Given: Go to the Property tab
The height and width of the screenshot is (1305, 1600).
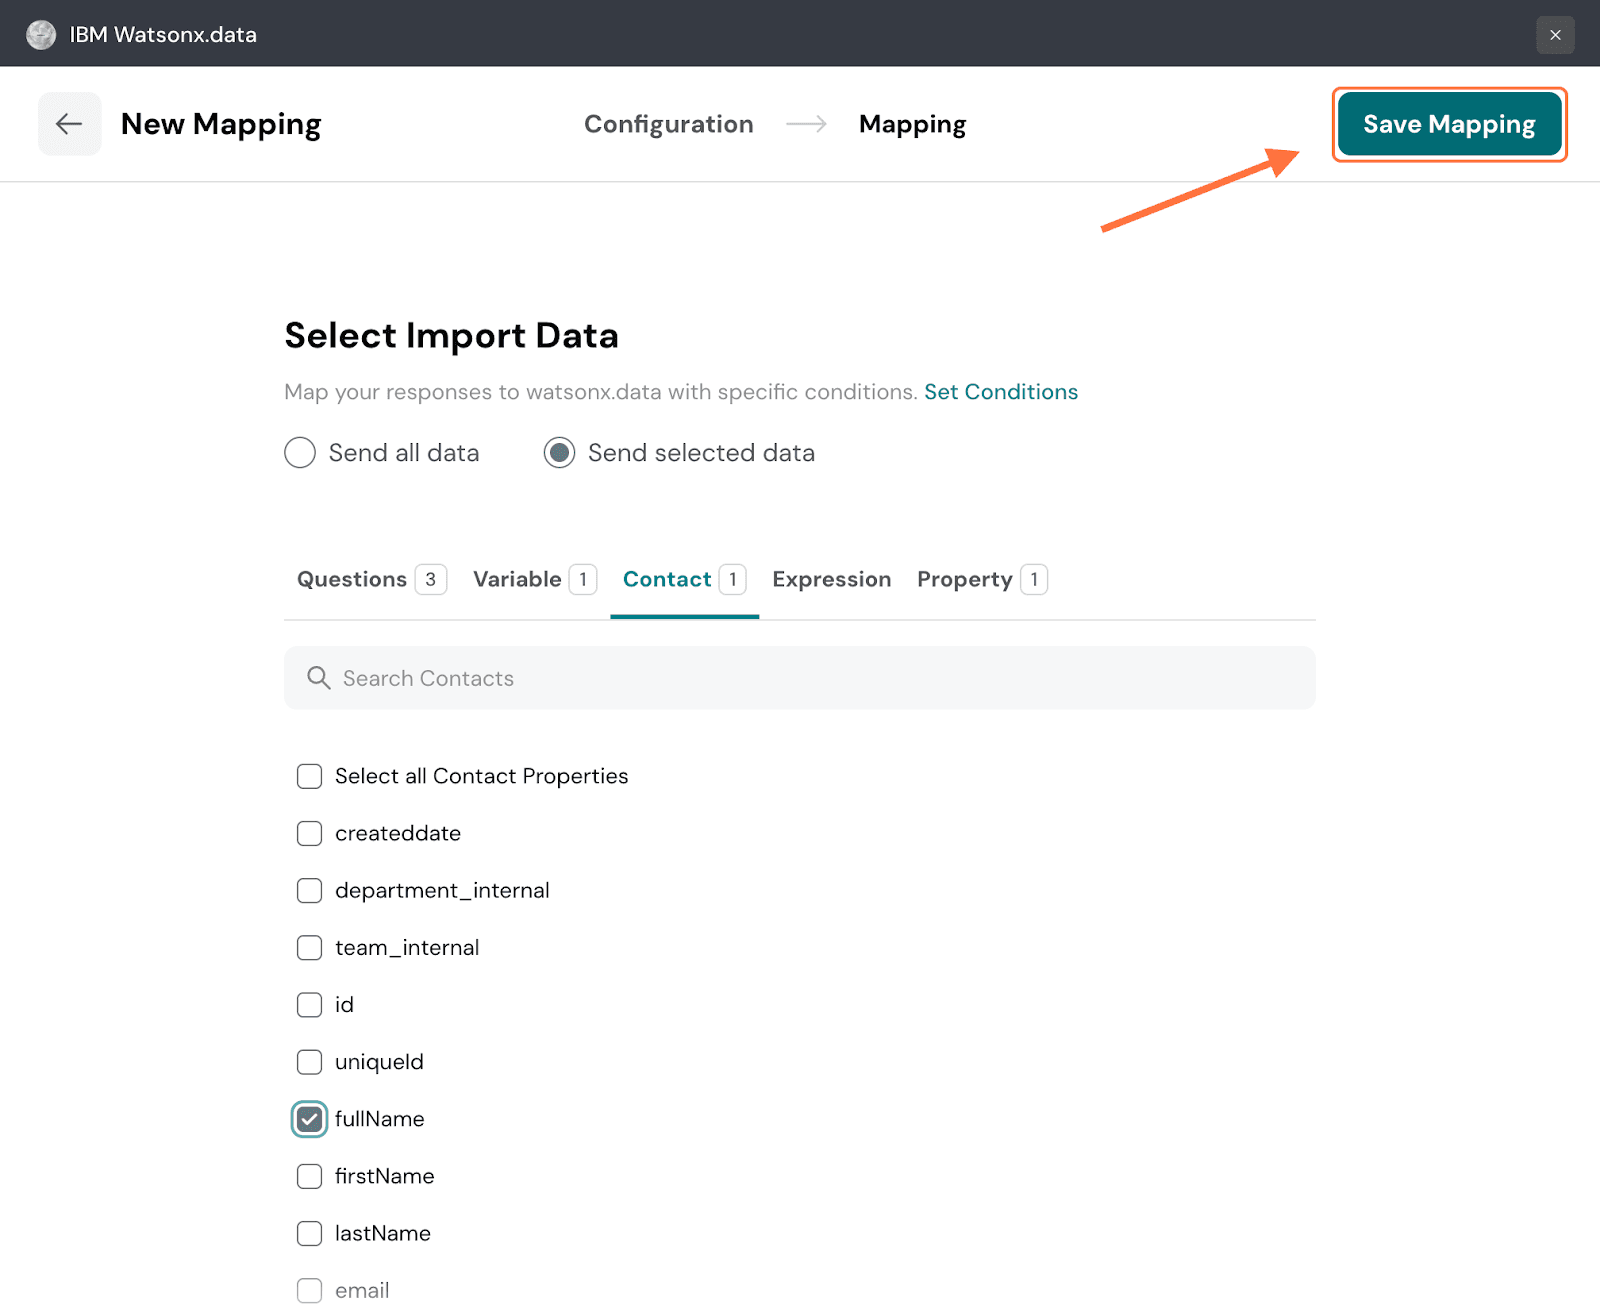Looking at the screenshot, I should point(964,580).
